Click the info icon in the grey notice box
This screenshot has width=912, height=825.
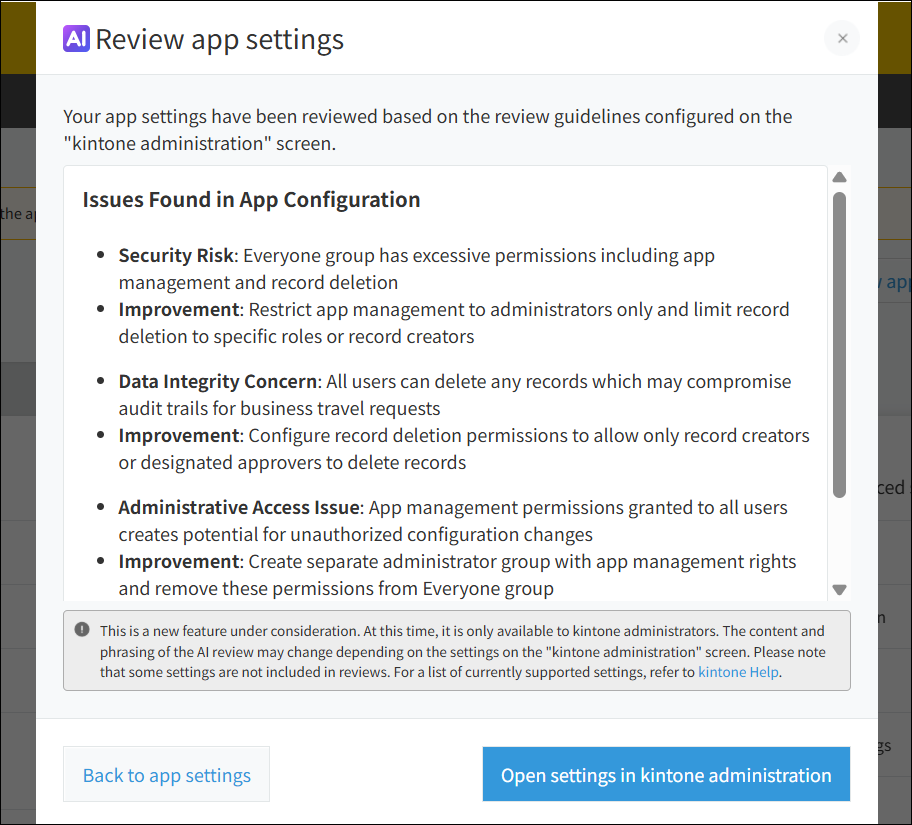[80, 630]
